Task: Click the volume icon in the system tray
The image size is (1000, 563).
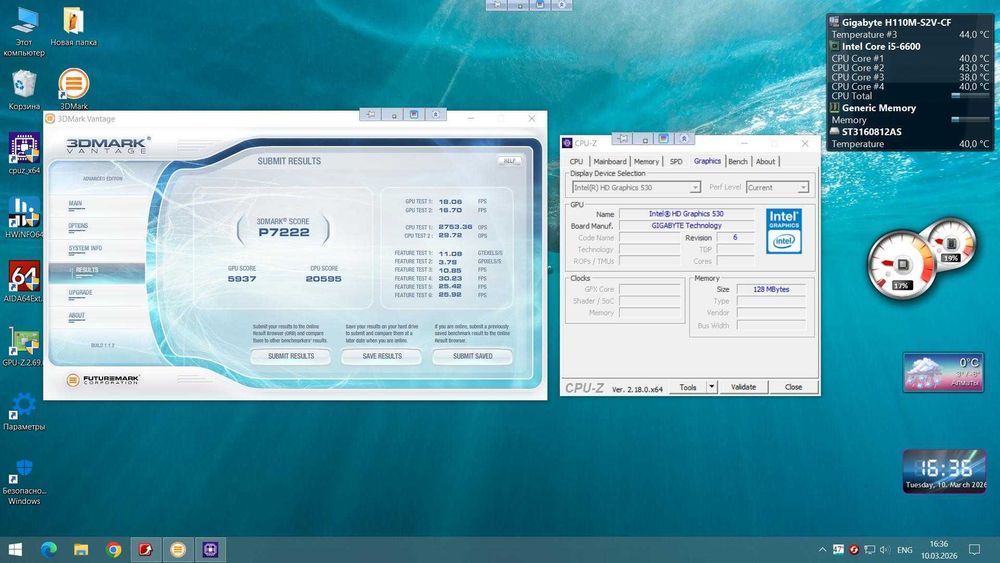Action: pos(885,550)
